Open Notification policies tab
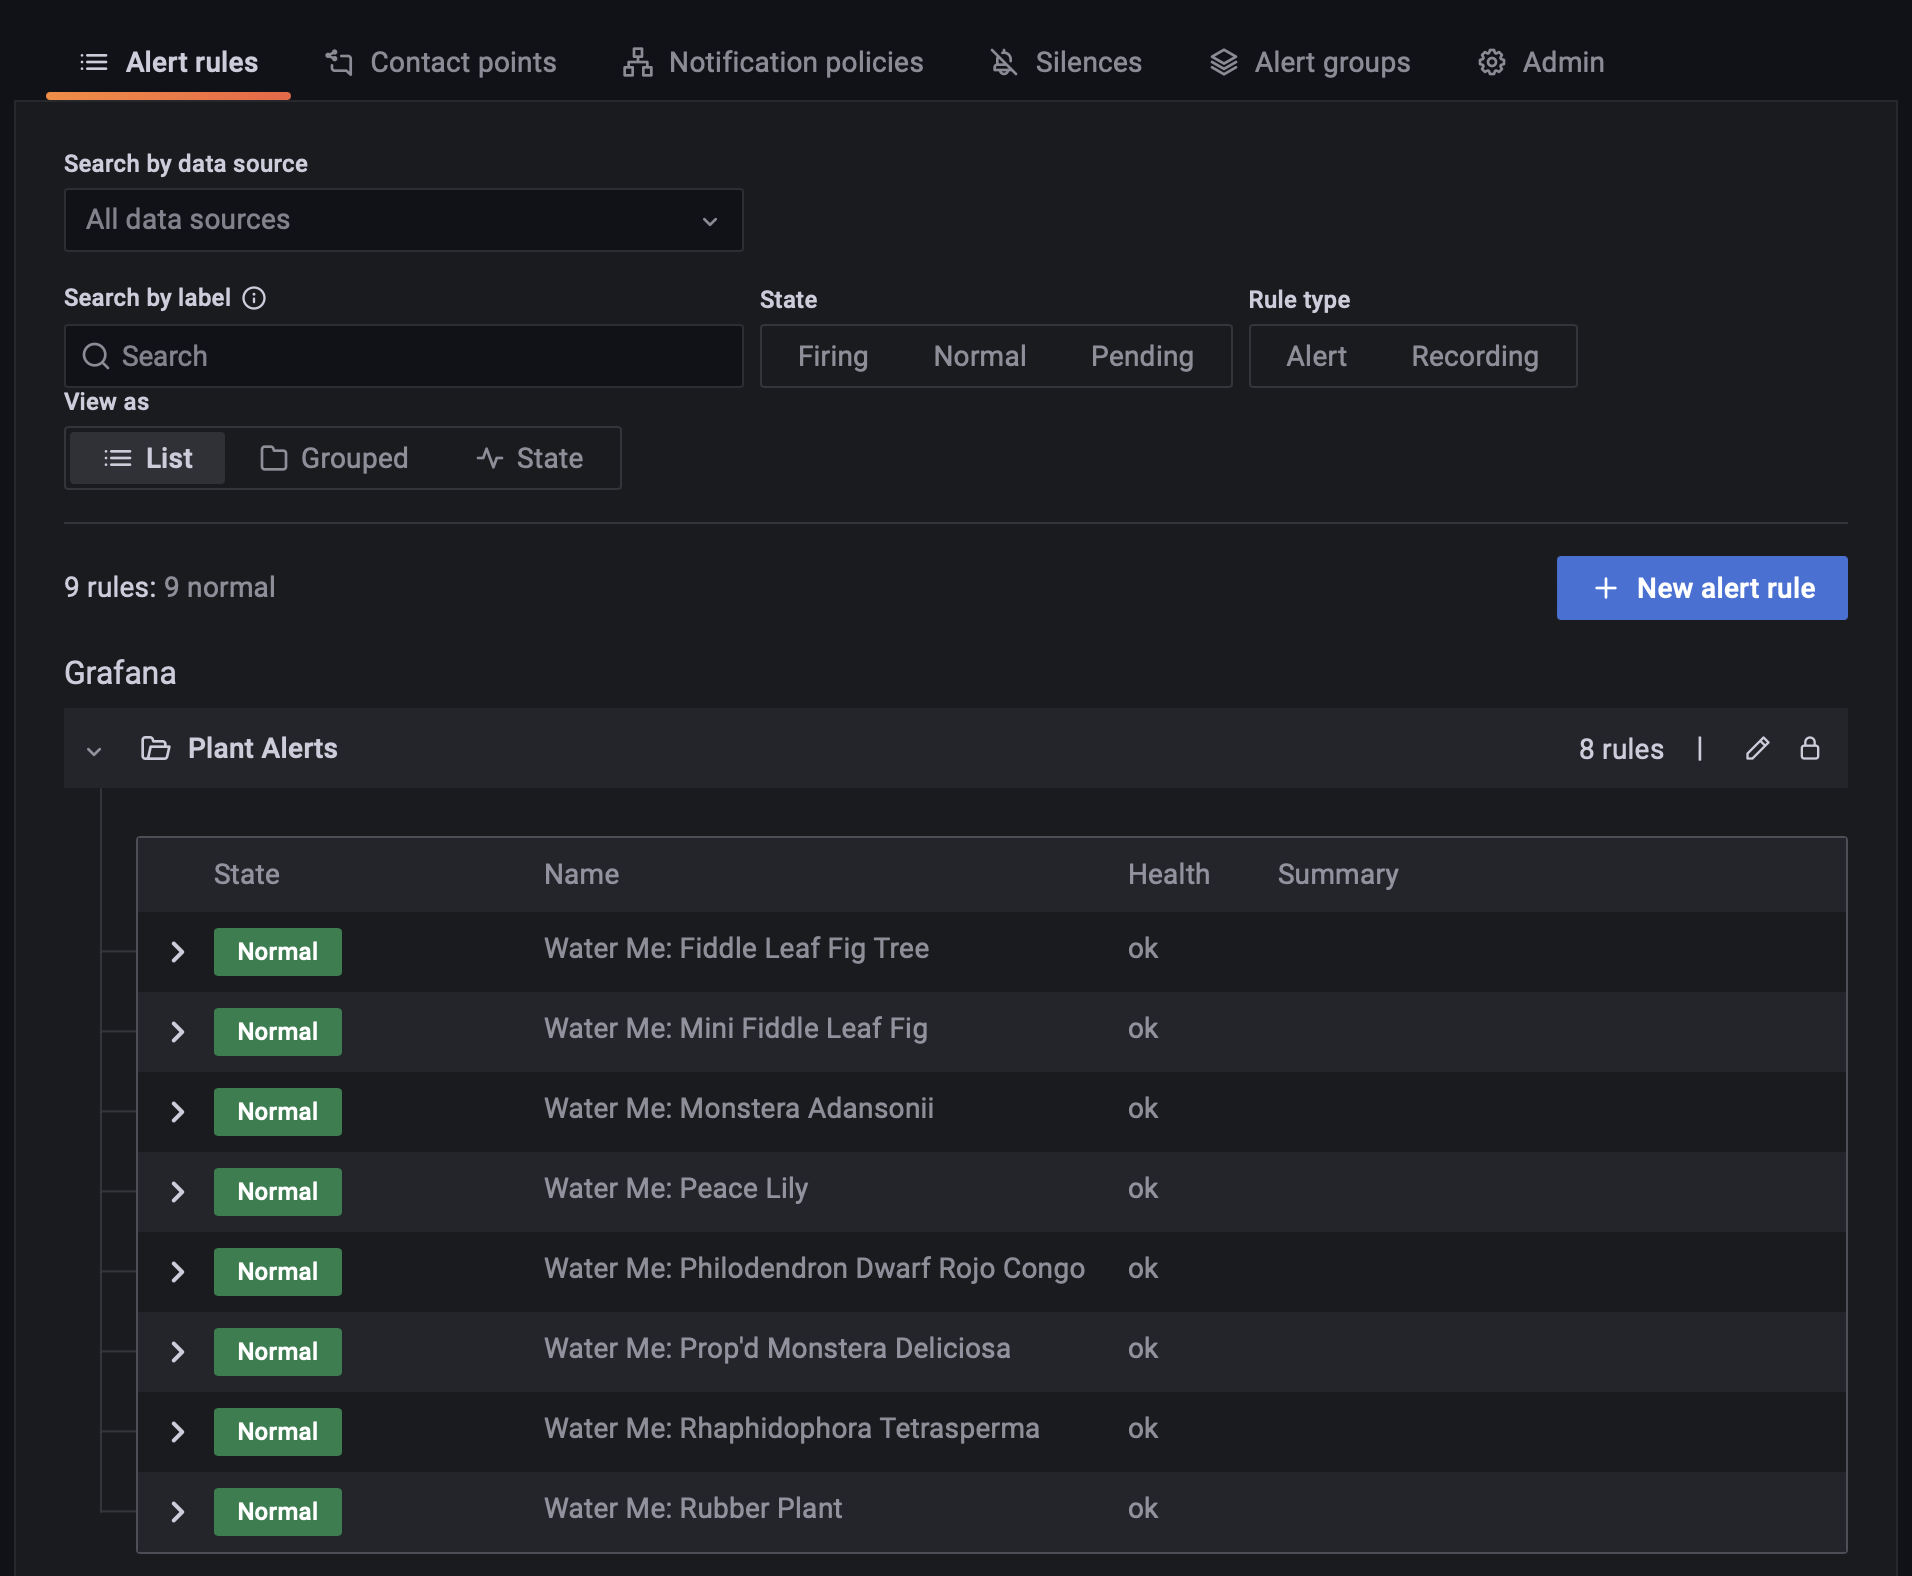The image size is (1912, 1576). (773, 62)
